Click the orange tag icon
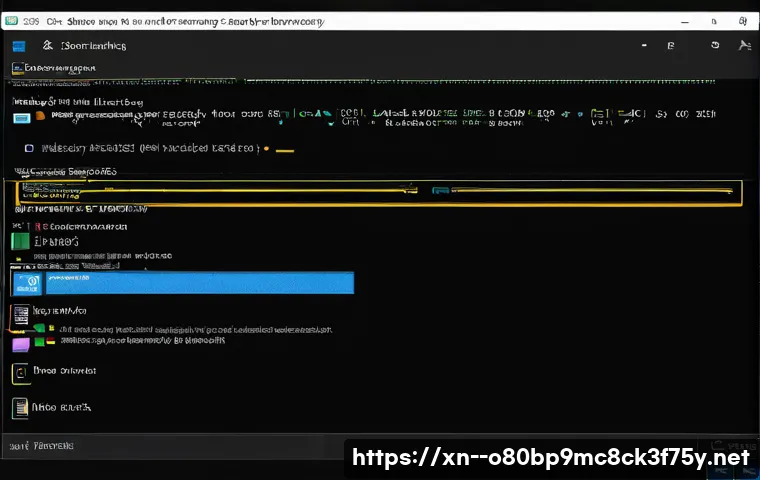Viewport: 760px width, 480px height. pyautogui.click(x=41, y=115)
